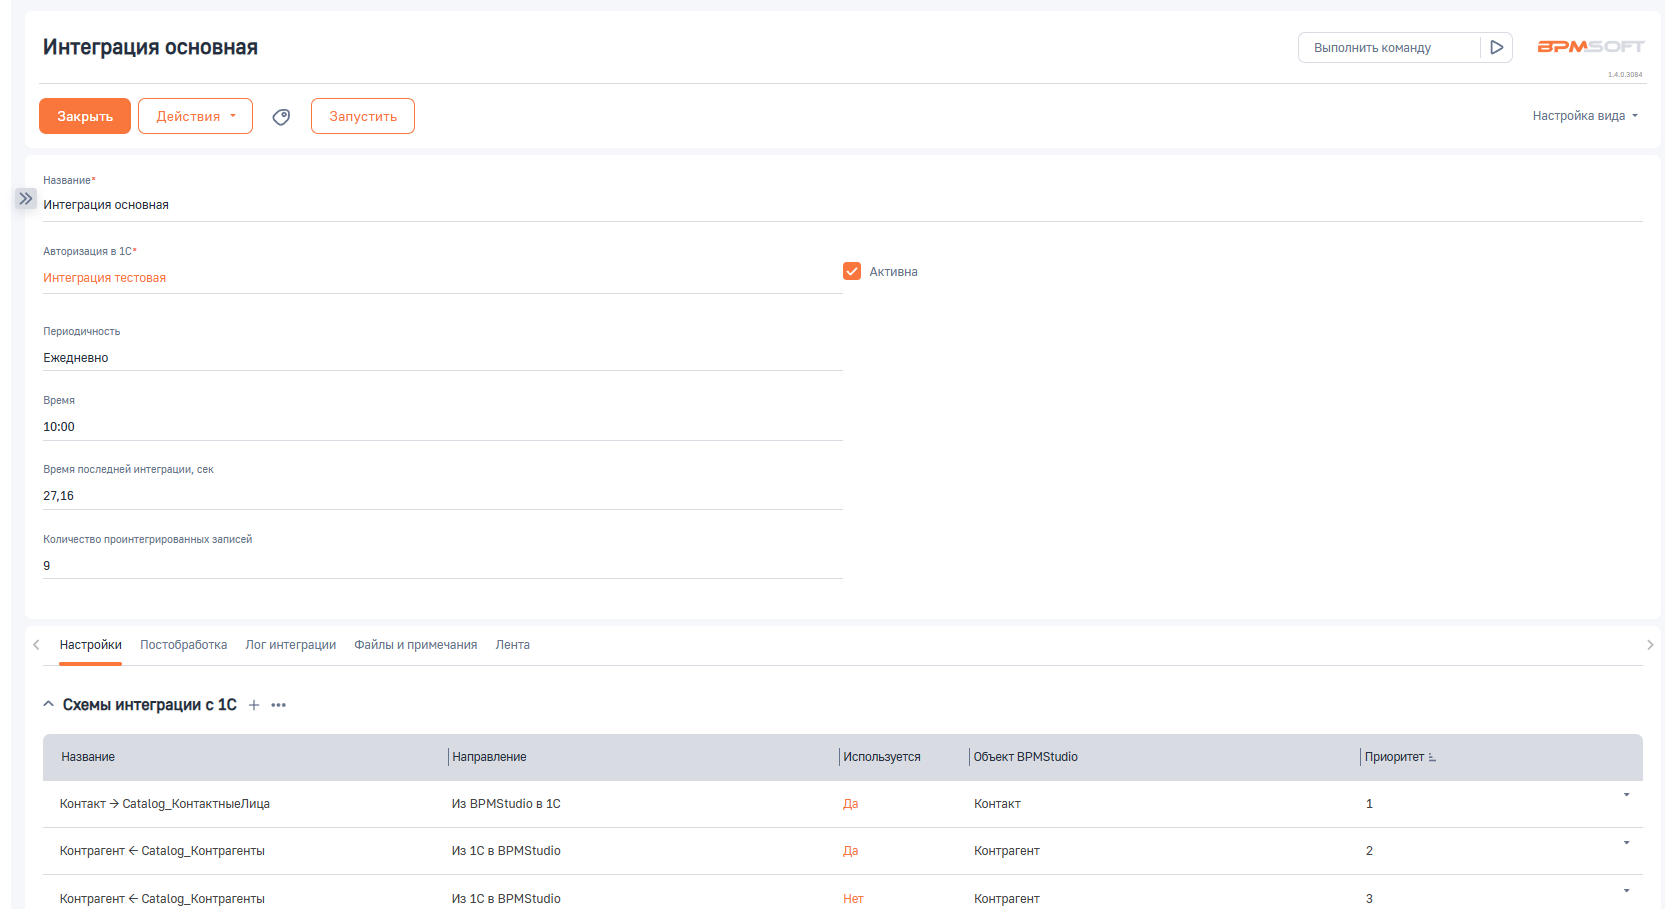The image size is (1665, 909).
Task: Collapse the Схемы интеграции с 1С section
Action: [49, 705]
